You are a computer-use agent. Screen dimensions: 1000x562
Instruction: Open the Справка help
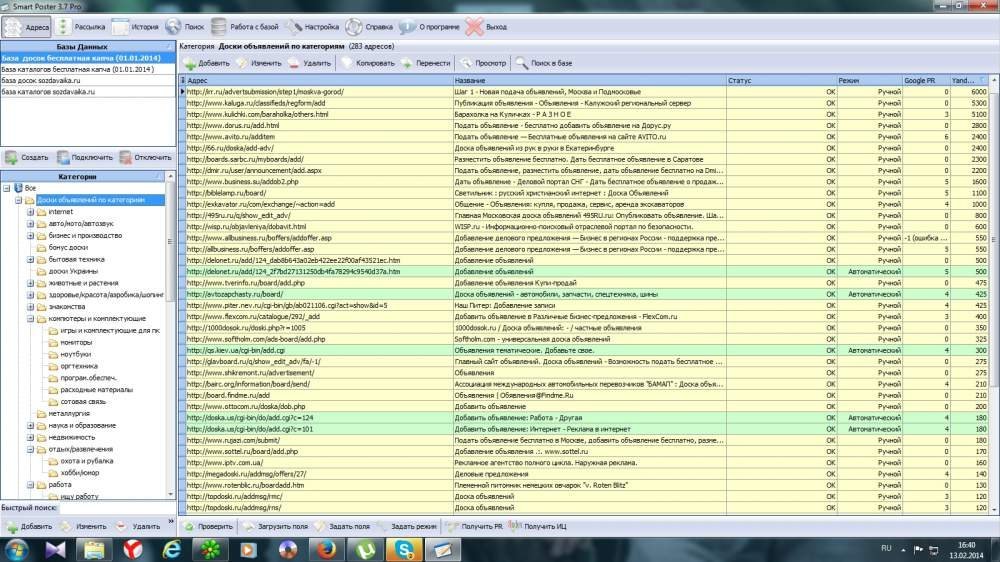point(369,27)
